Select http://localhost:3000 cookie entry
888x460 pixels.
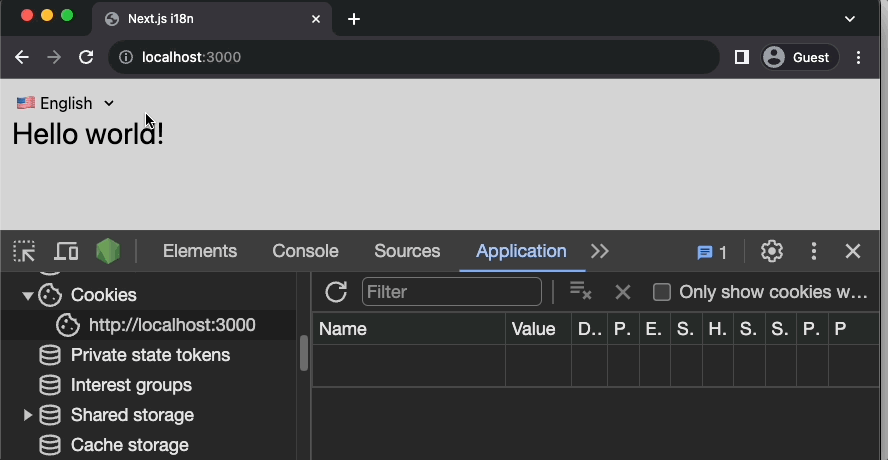pos(171,325)
